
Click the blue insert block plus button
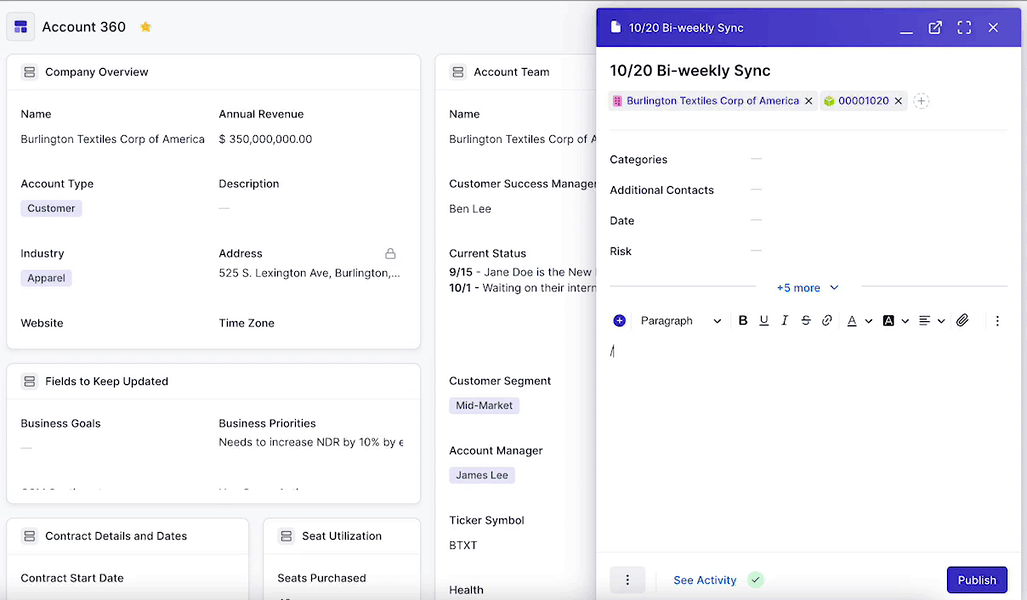pyautogui.click(x=619, y=320)
